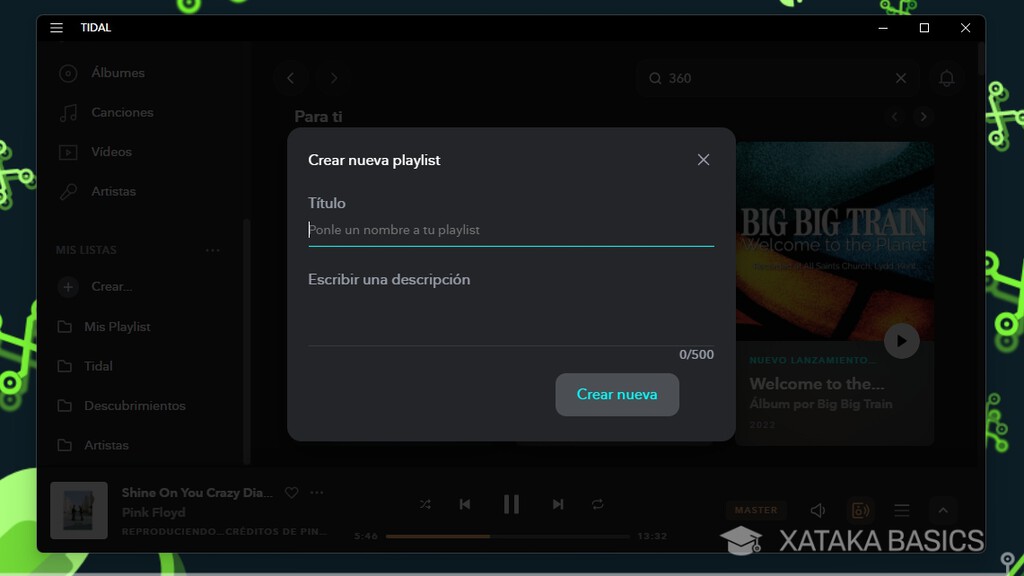Pause the current playback
Screen dimensions: 1024x576
pyautogui.click(x=511, y=504)
